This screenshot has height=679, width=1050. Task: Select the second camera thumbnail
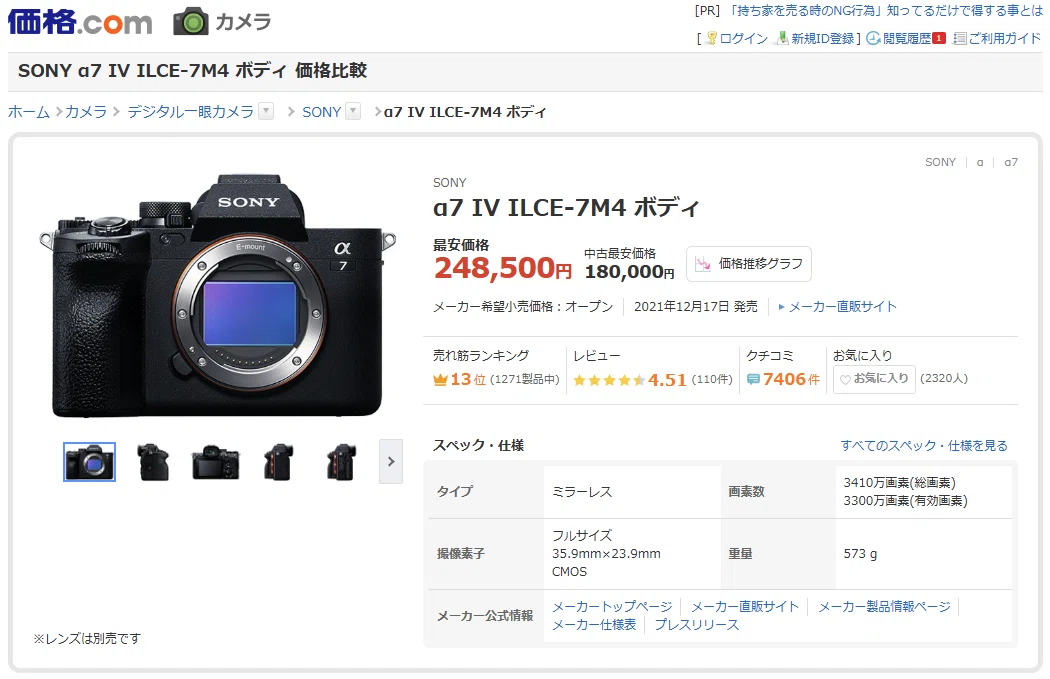pos(153,461)
